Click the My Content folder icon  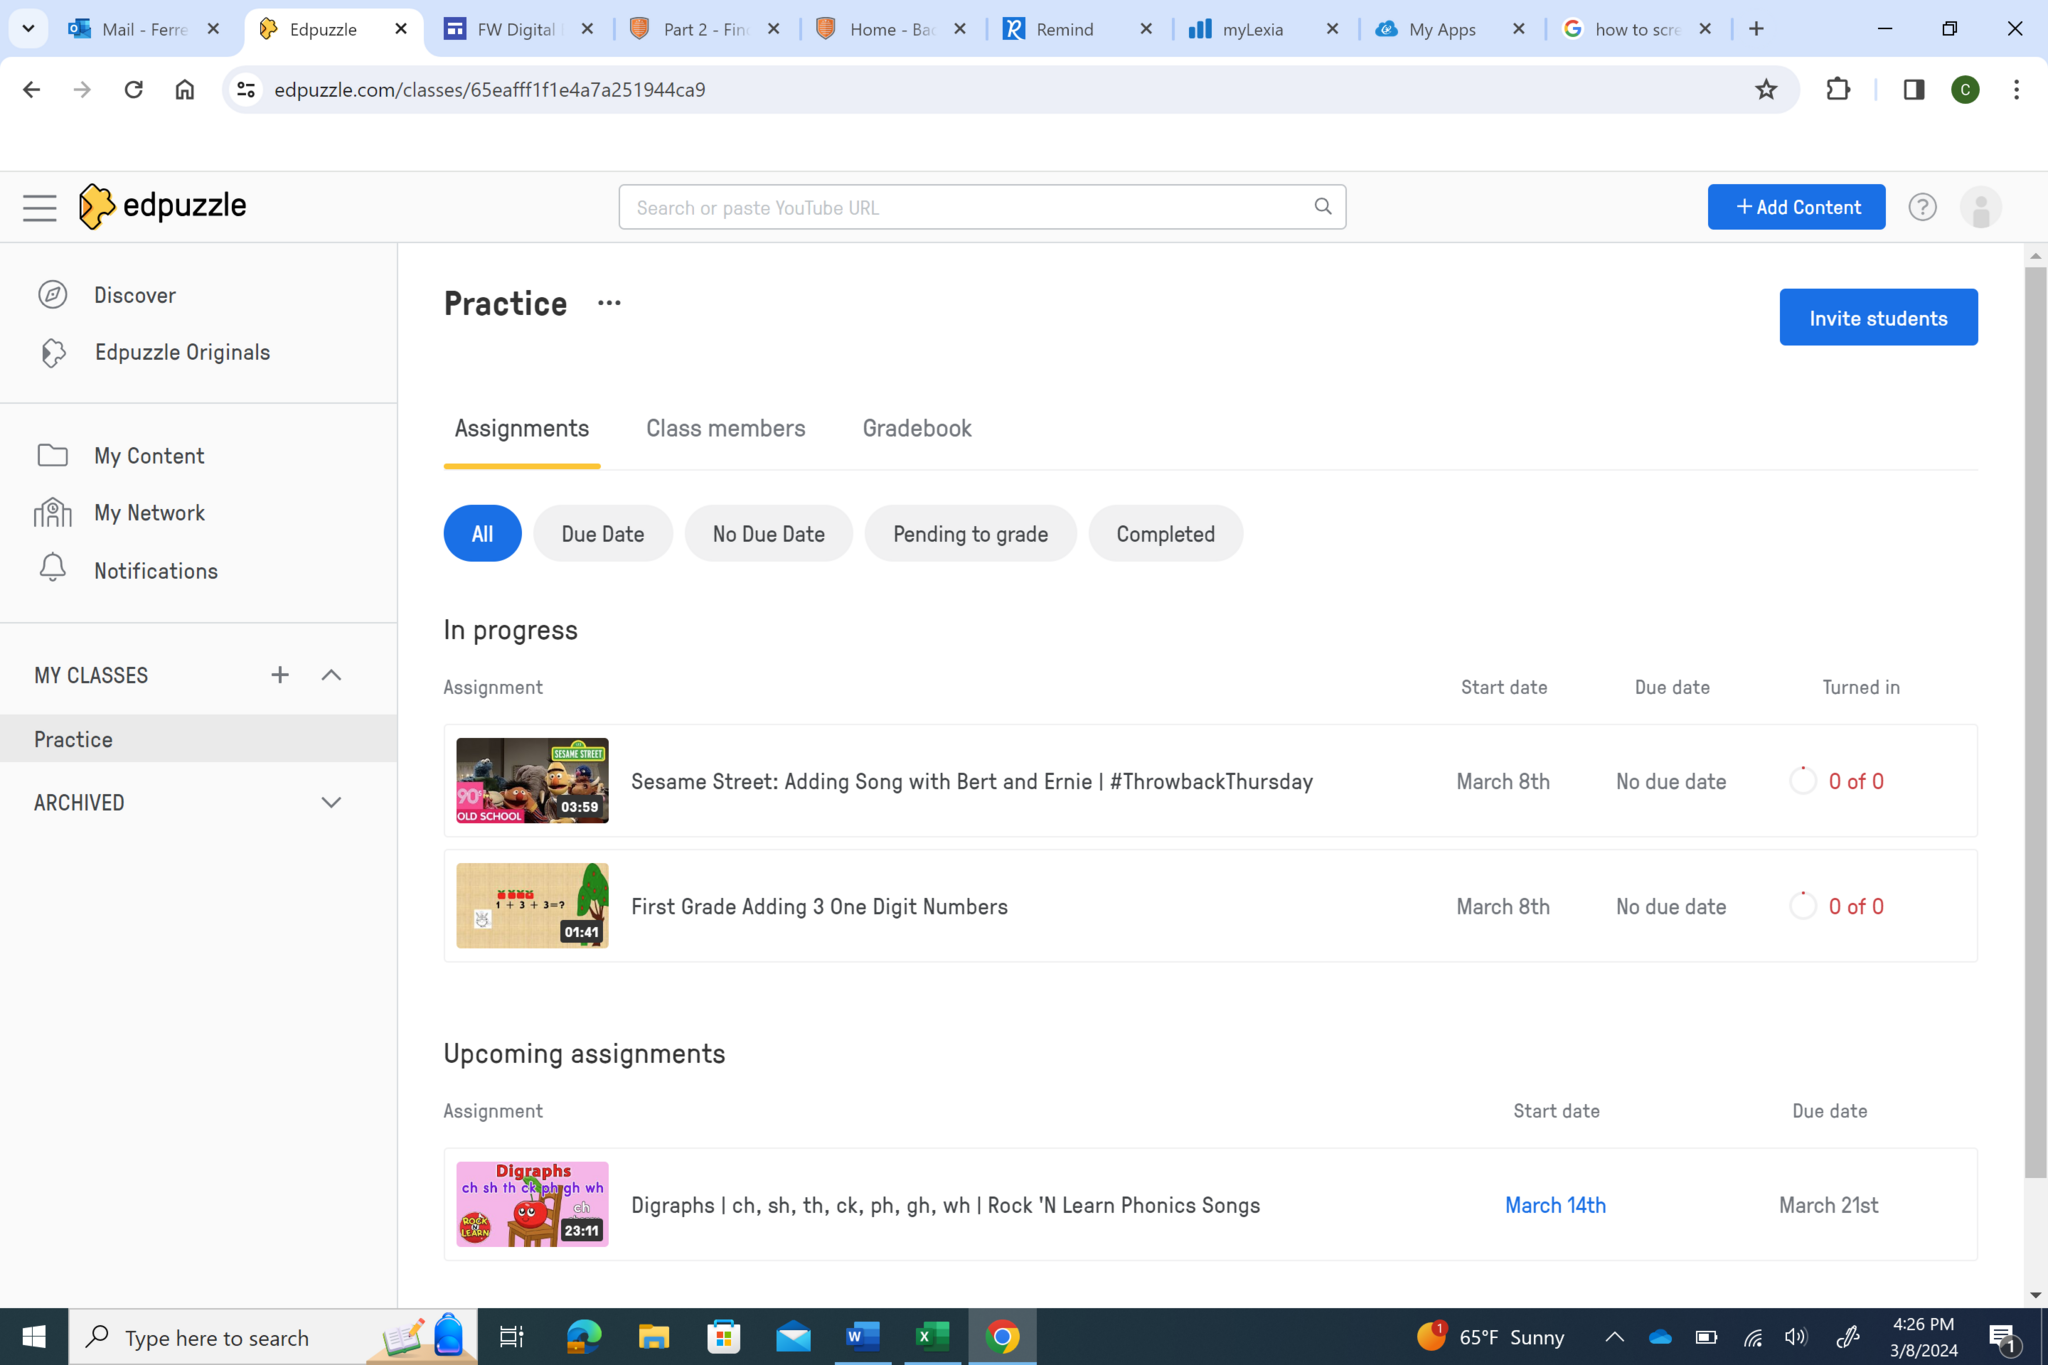52,455
